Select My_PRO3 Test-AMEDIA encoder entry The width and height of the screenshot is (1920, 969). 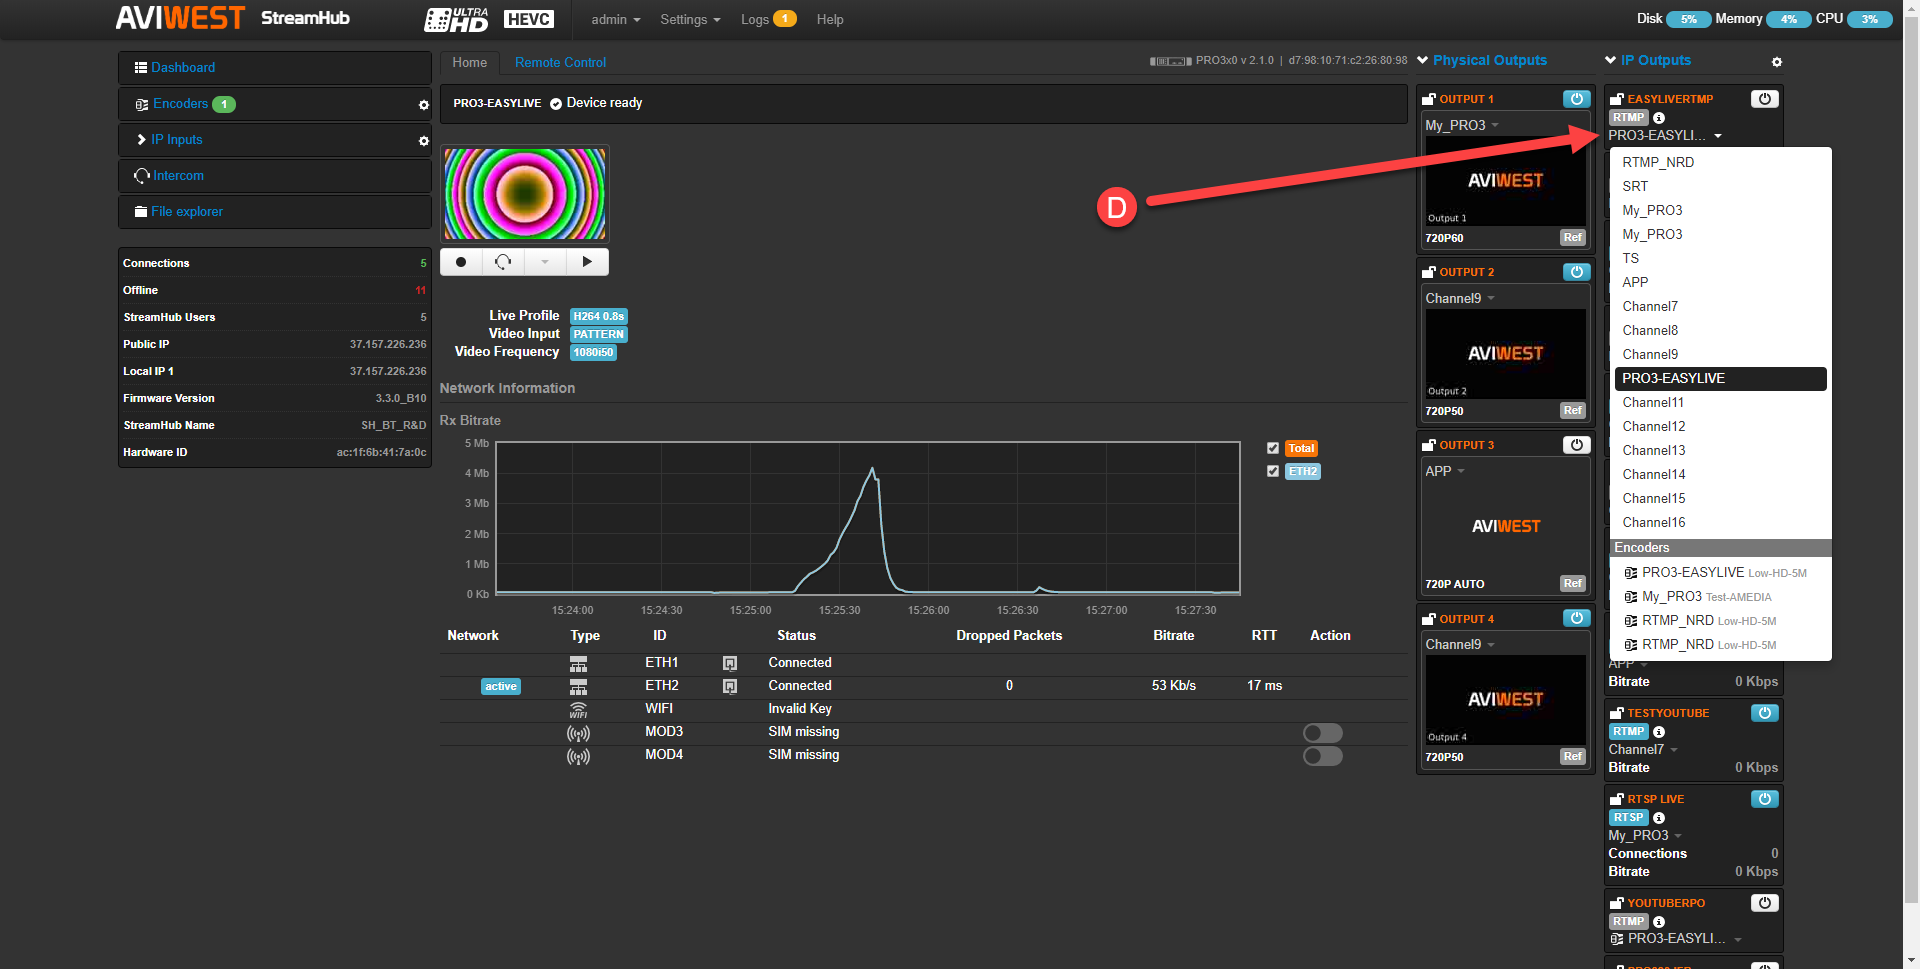point(1720,596)
